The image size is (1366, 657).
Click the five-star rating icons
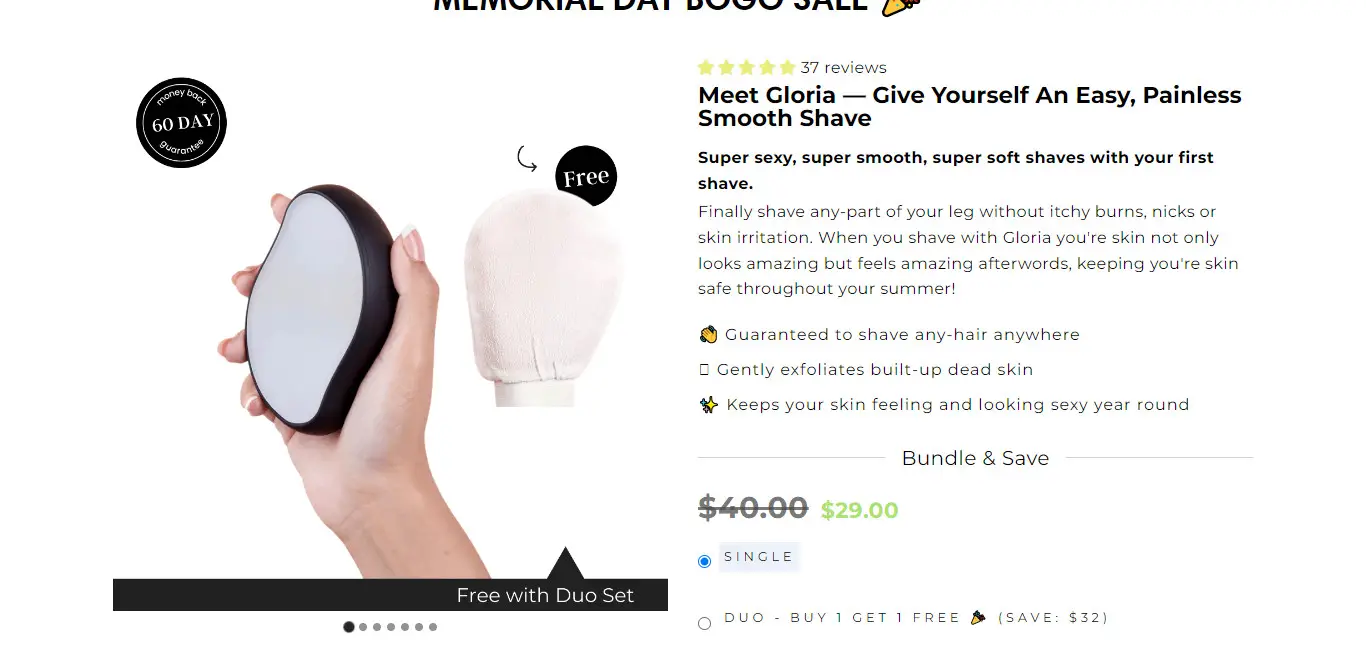point(747,68)
